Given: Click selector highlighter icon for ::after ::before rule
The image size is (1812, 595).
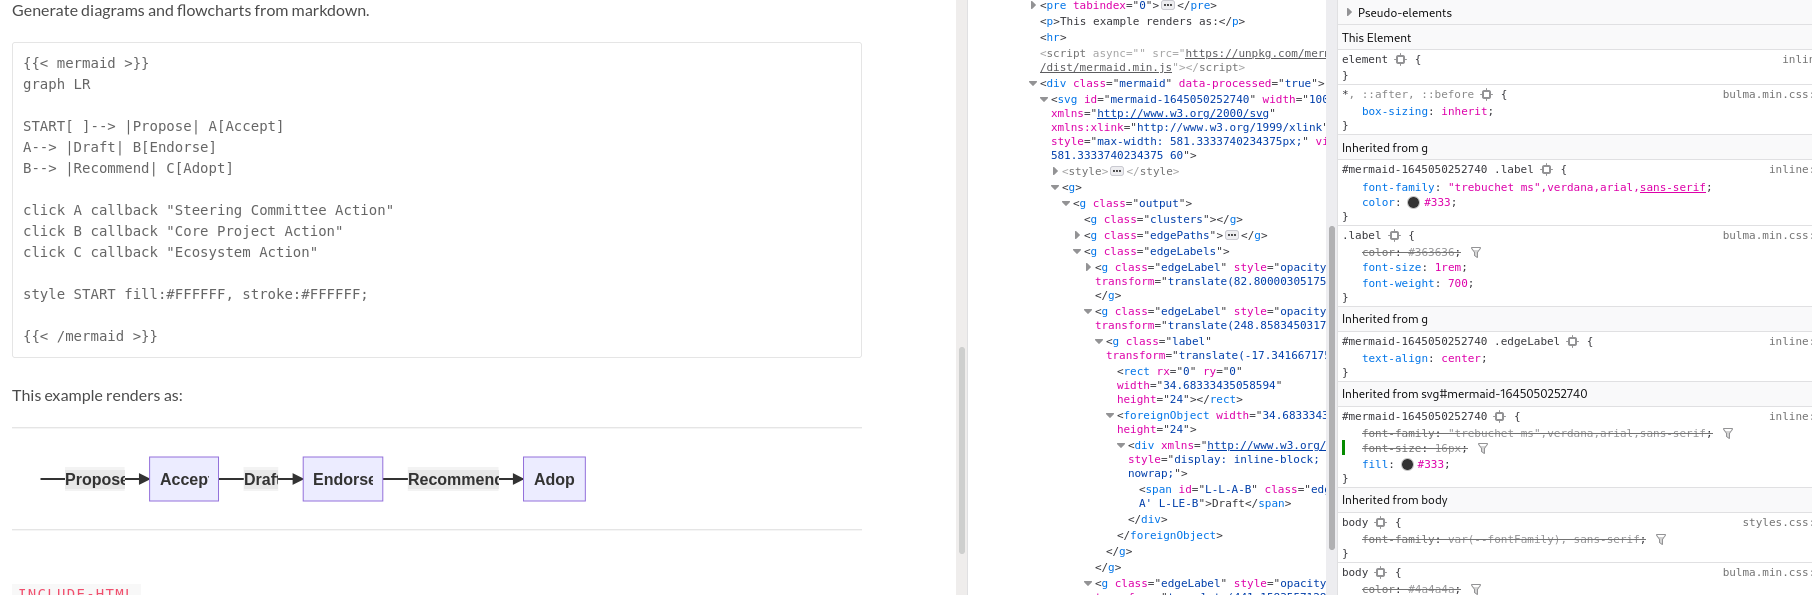Looking at the screenshot, I should [x=1486, y=95].
